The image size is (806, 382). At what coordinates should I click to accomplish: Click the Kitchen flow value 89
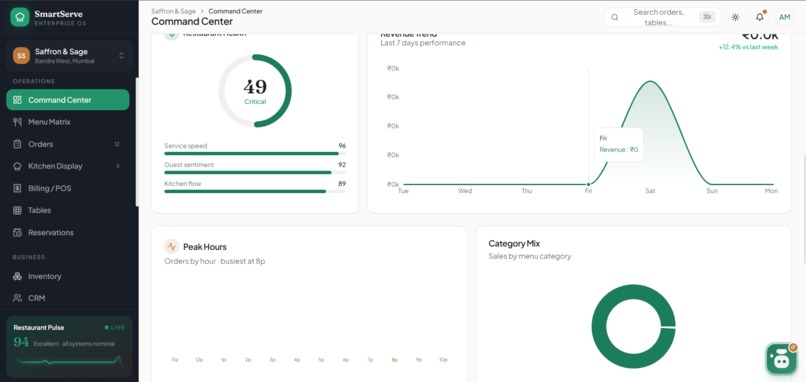(342, 184)
